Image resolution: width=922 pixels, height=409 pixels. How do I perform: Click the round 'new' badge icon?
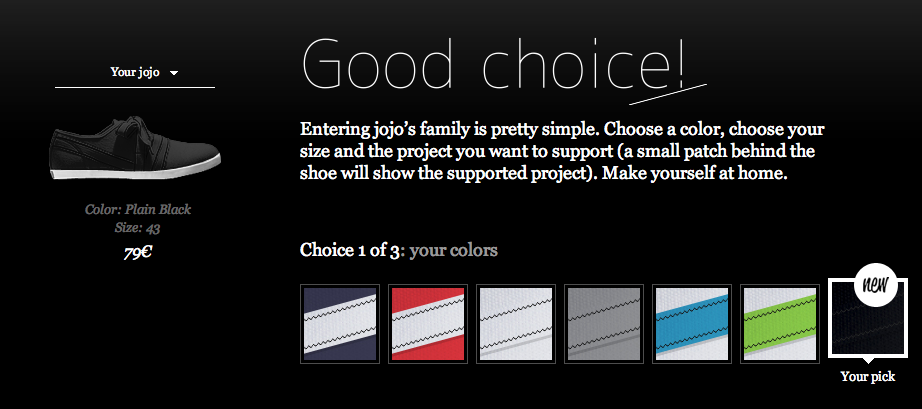(x=873, y=284)
